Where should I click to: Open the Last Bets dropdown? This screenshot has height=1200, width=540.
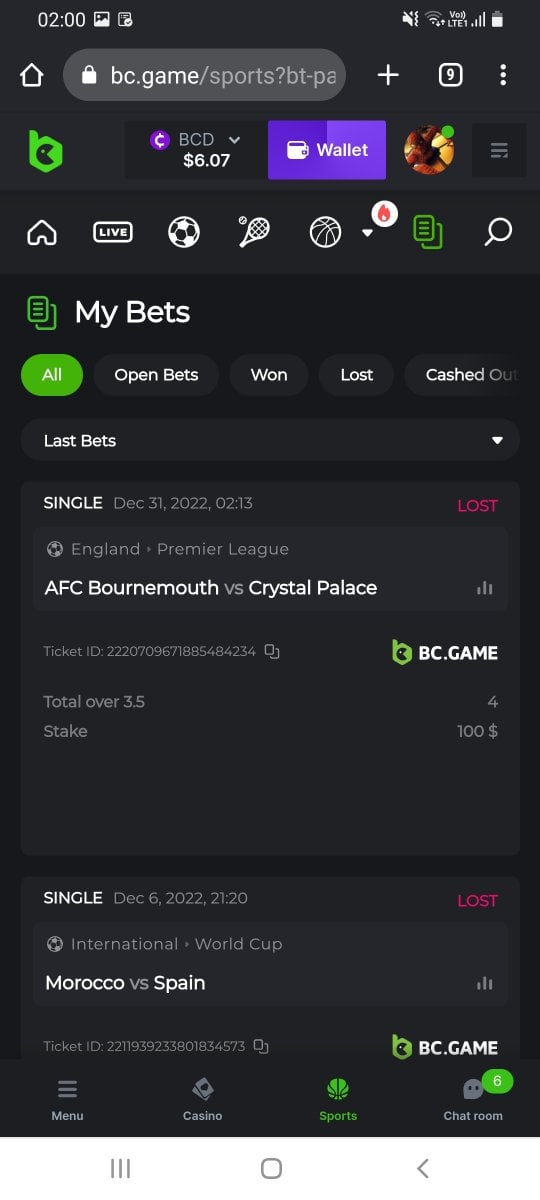click(x=270, y=440)
